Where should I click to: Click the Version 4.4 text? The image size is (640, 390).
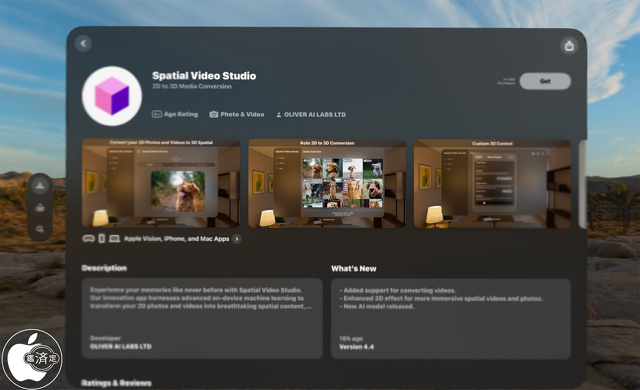pos(356,347)
